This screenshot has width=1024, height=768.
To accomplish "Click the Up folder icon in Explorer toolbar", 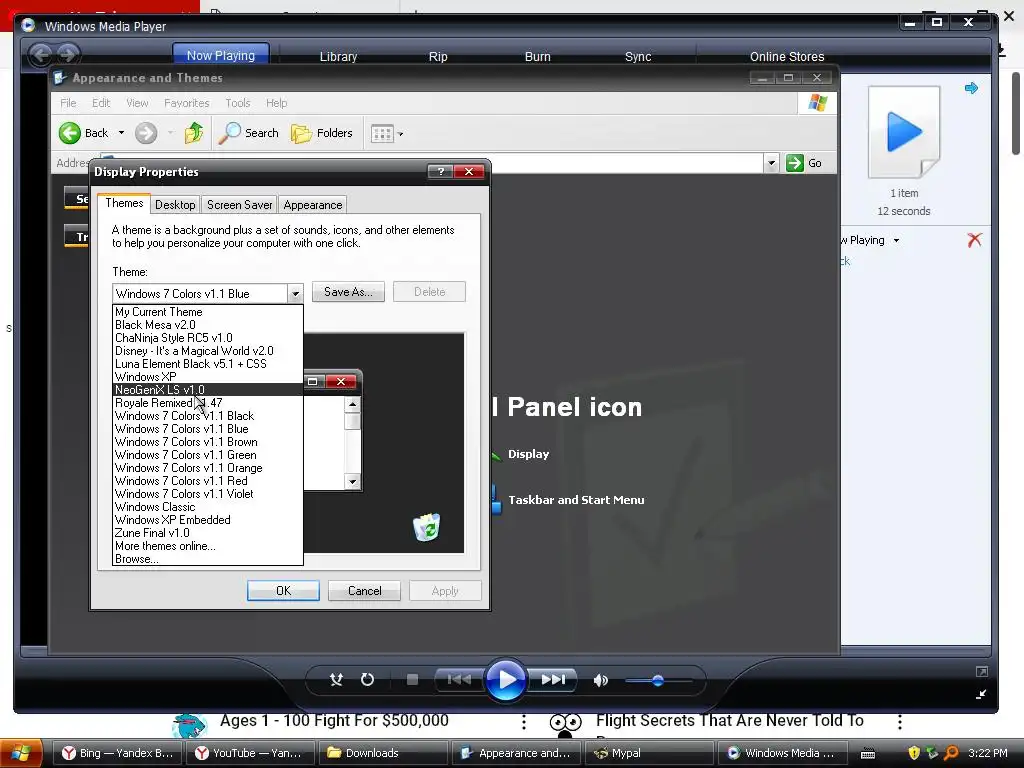I will coord(193,133).
